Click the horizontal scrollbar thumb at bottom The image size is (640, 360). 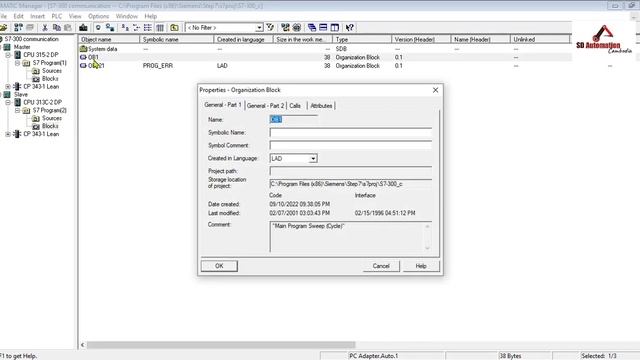tap(221, 345)
